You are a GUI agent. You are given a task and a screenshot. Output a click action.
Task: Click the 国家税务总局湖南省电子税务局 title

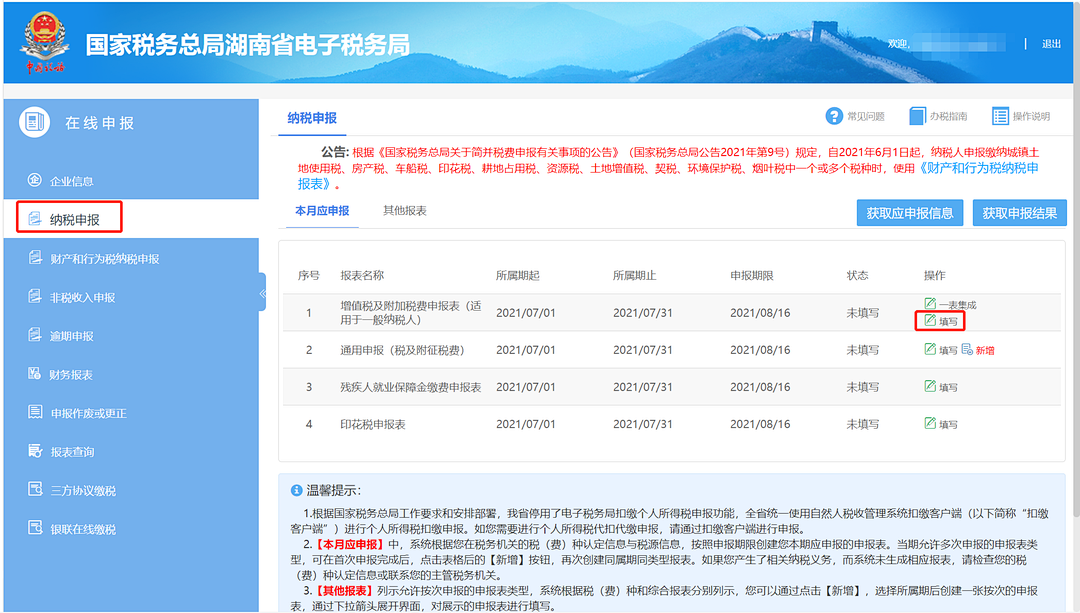point(247,45)
